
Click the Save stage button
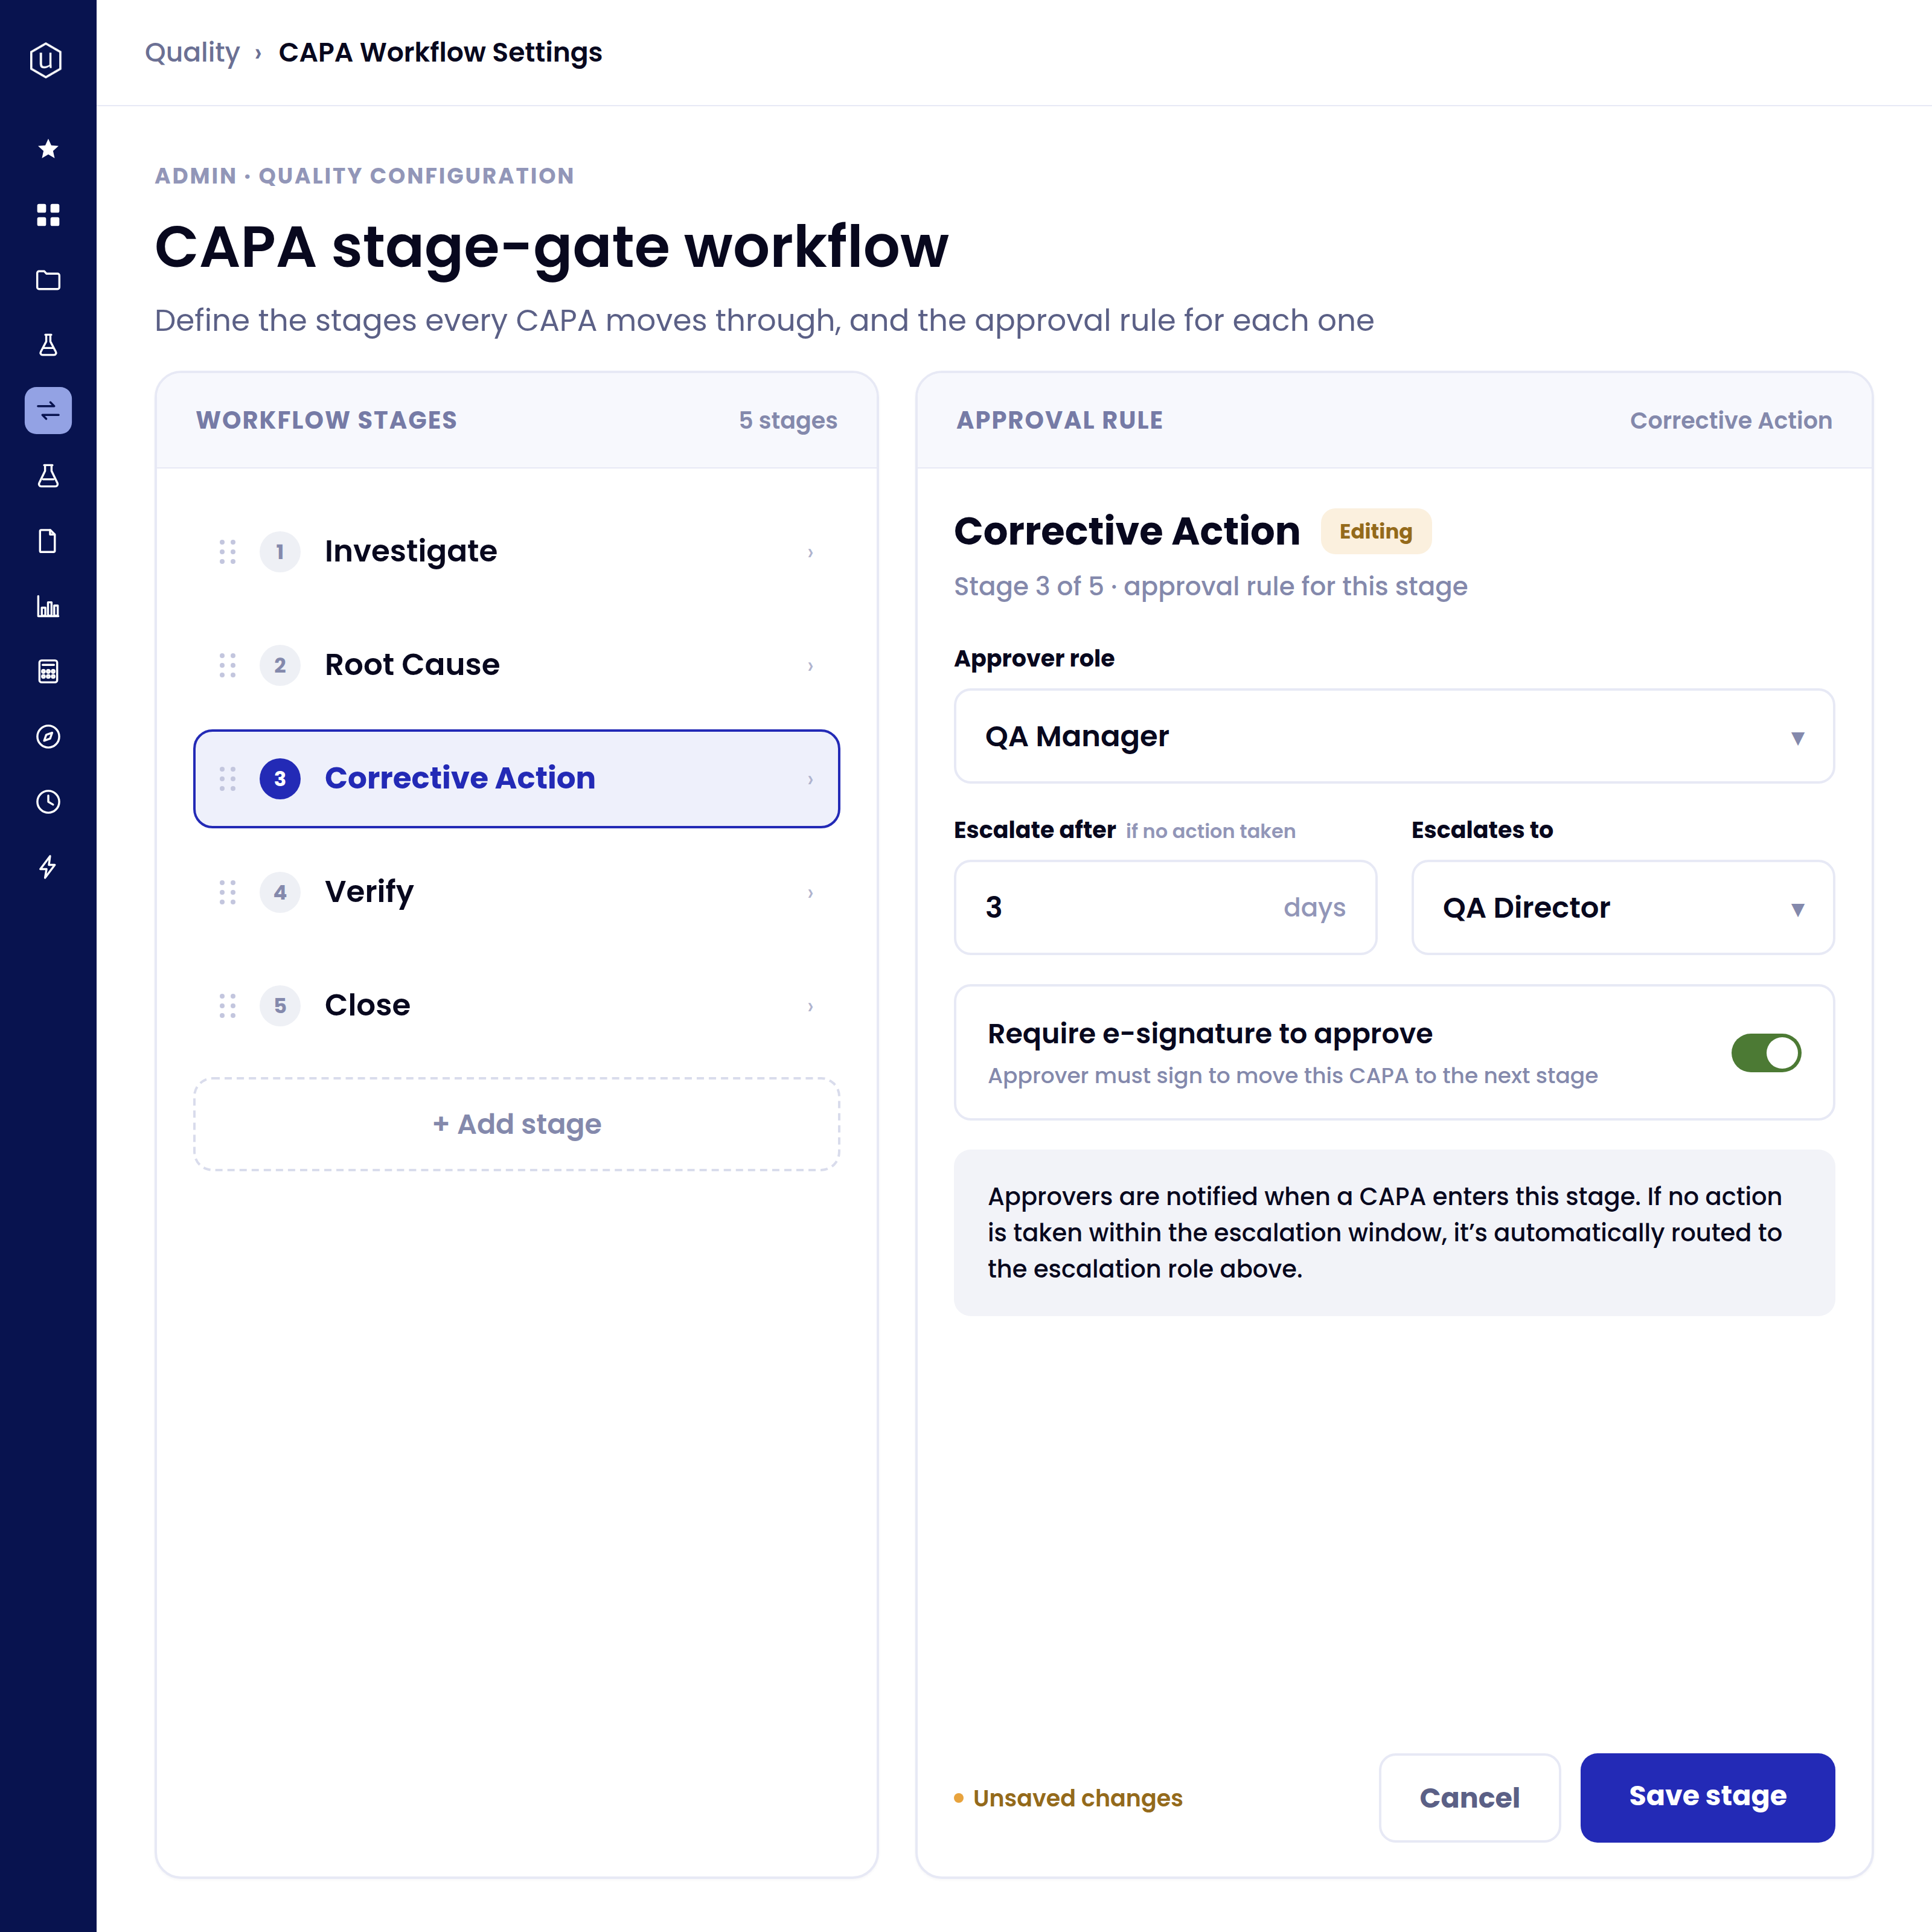1707,1797
